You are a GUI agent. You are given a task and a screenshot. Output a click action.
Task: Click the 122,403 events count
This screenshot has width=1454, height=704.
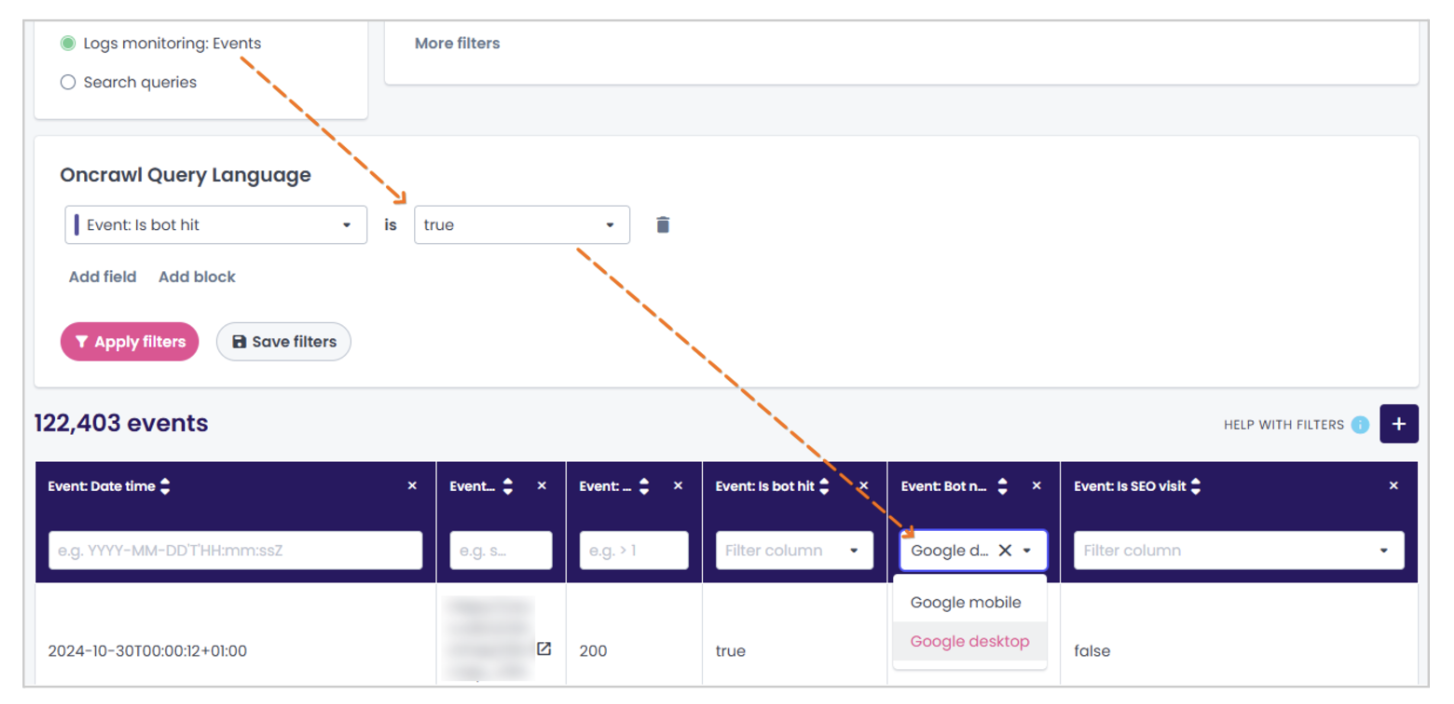[x=121, y=423]
